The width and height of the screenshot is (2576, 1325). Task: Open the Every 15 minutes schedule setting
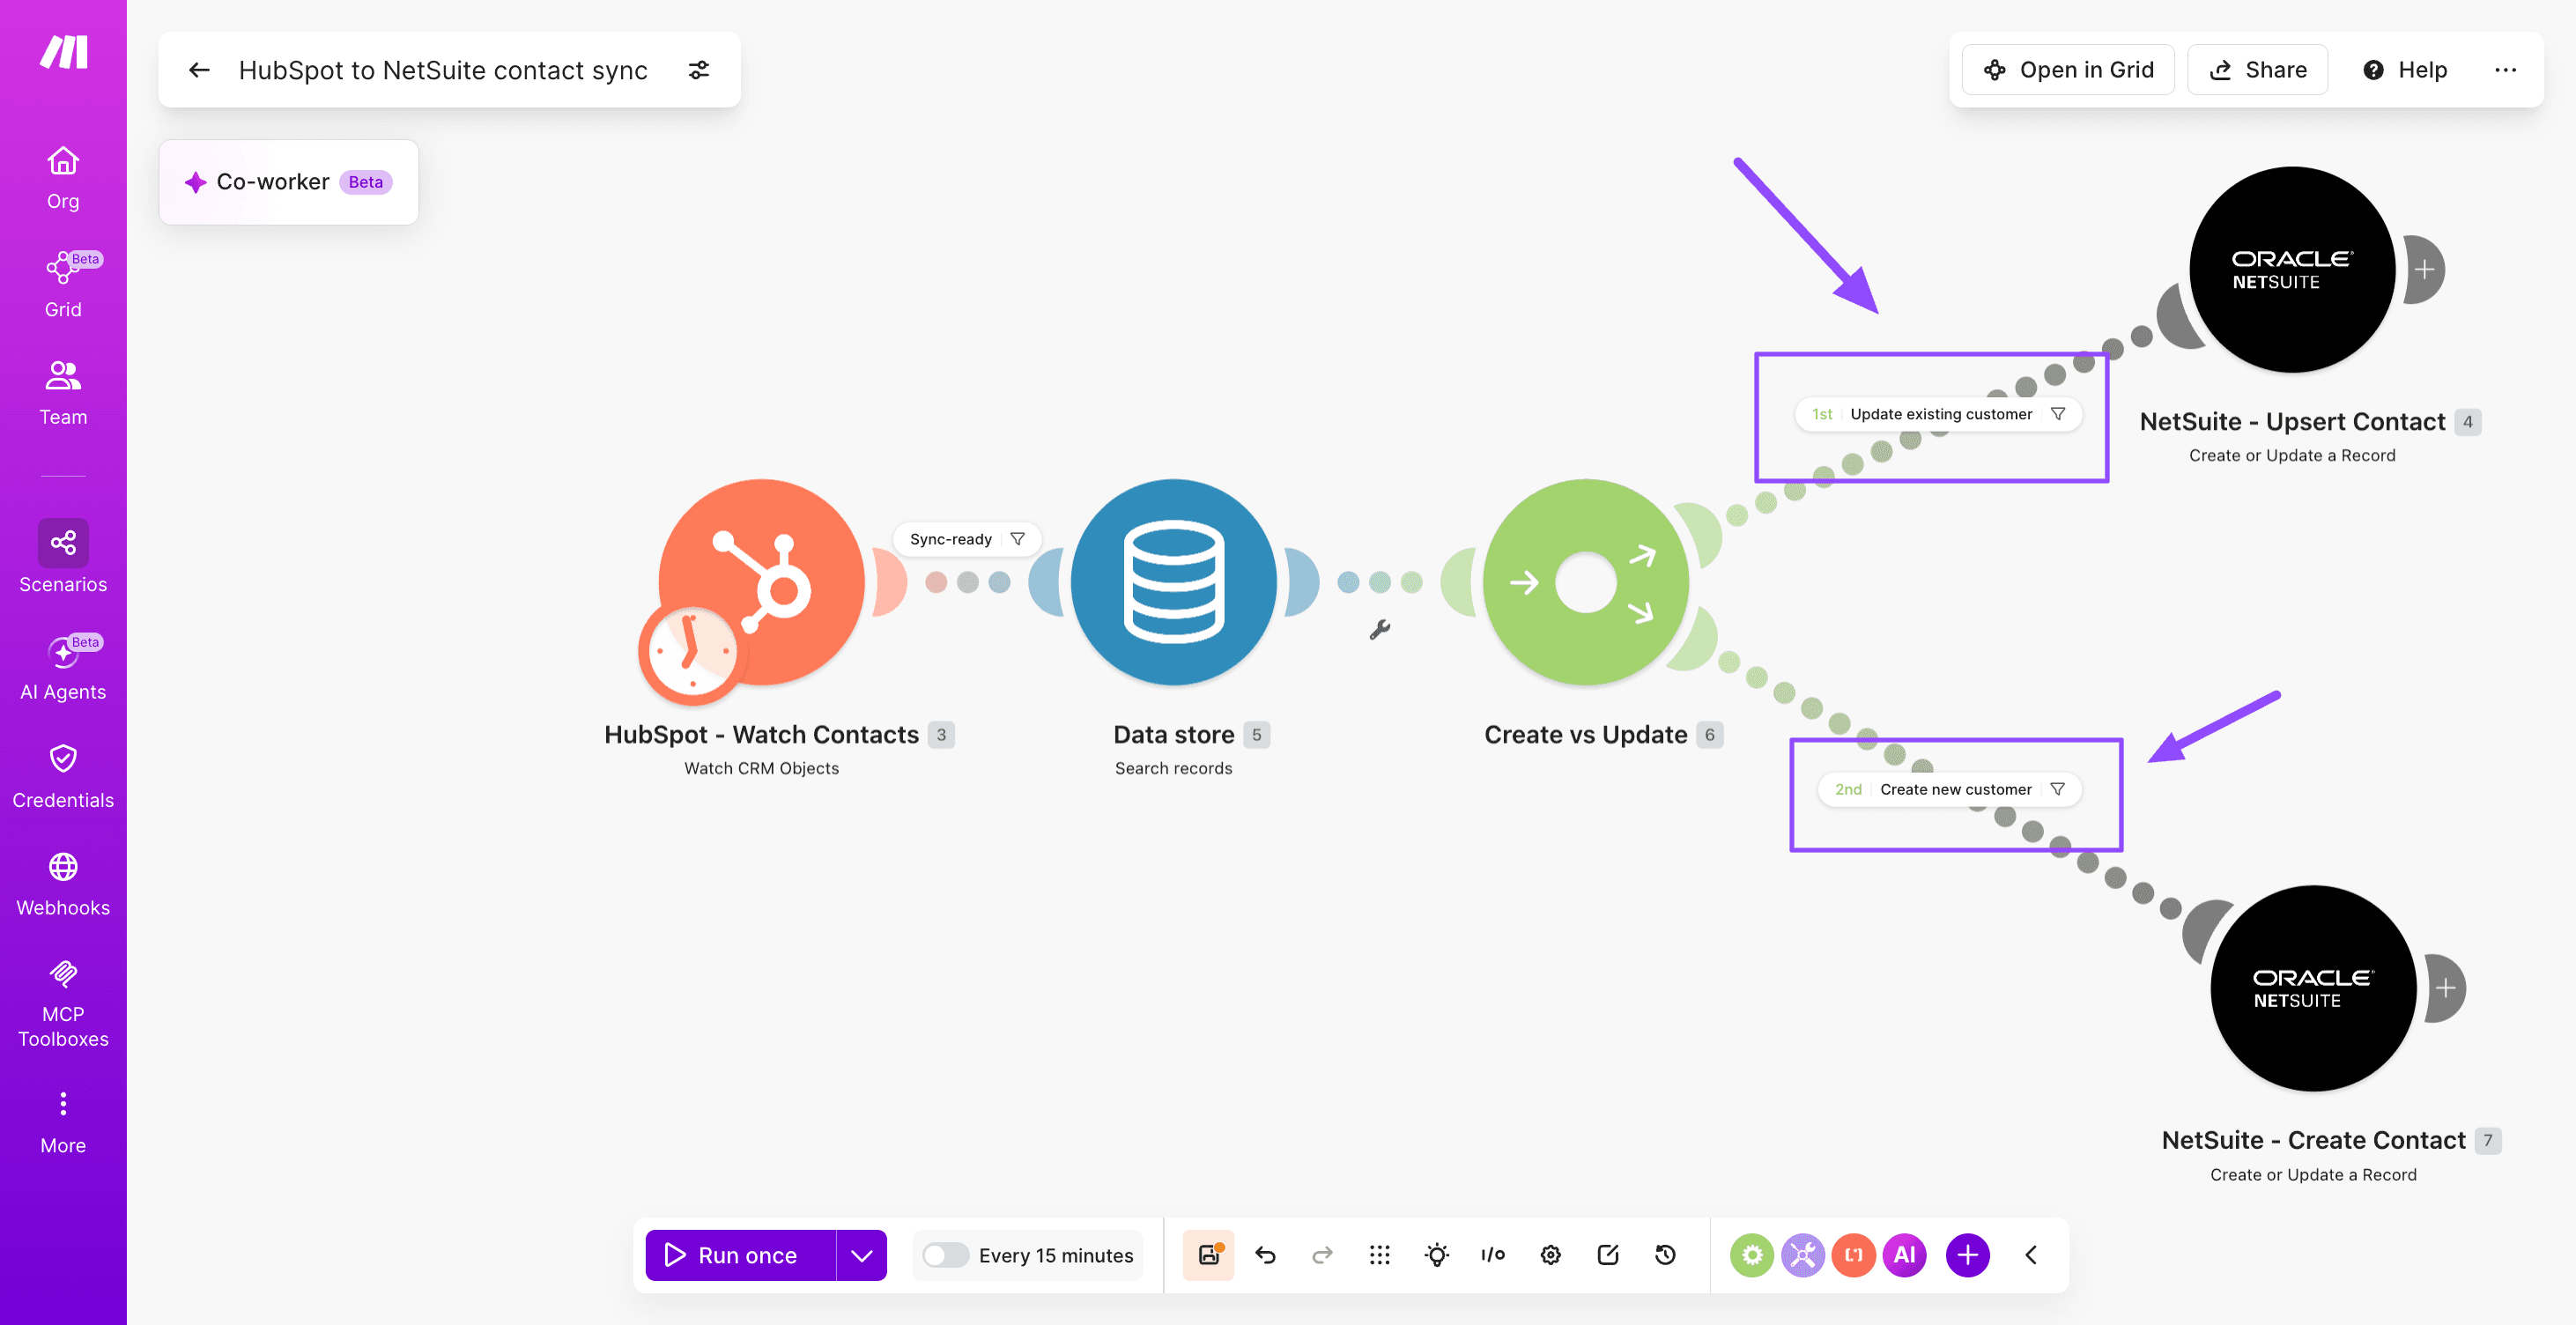(x=1056, y=1255)
